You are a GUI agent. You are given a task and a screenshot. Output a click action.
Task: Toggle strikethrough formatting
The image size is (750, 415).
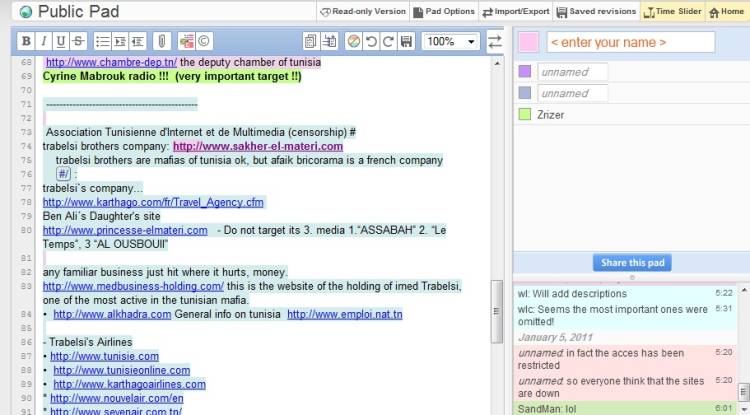[78, 42]
